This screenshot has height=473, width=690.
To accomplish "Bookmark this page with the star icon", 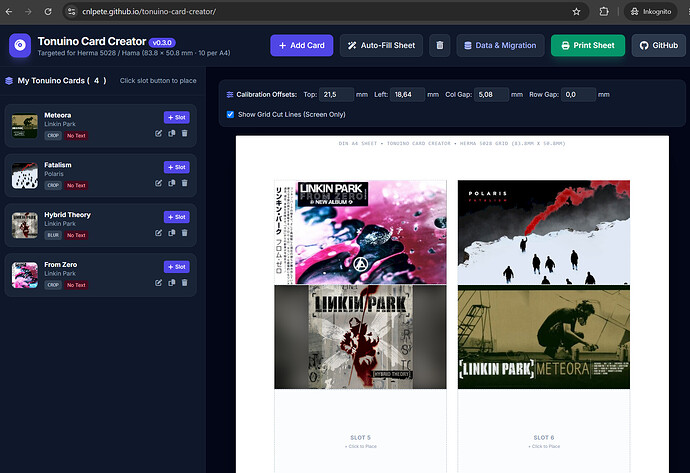I will (576, 12).
